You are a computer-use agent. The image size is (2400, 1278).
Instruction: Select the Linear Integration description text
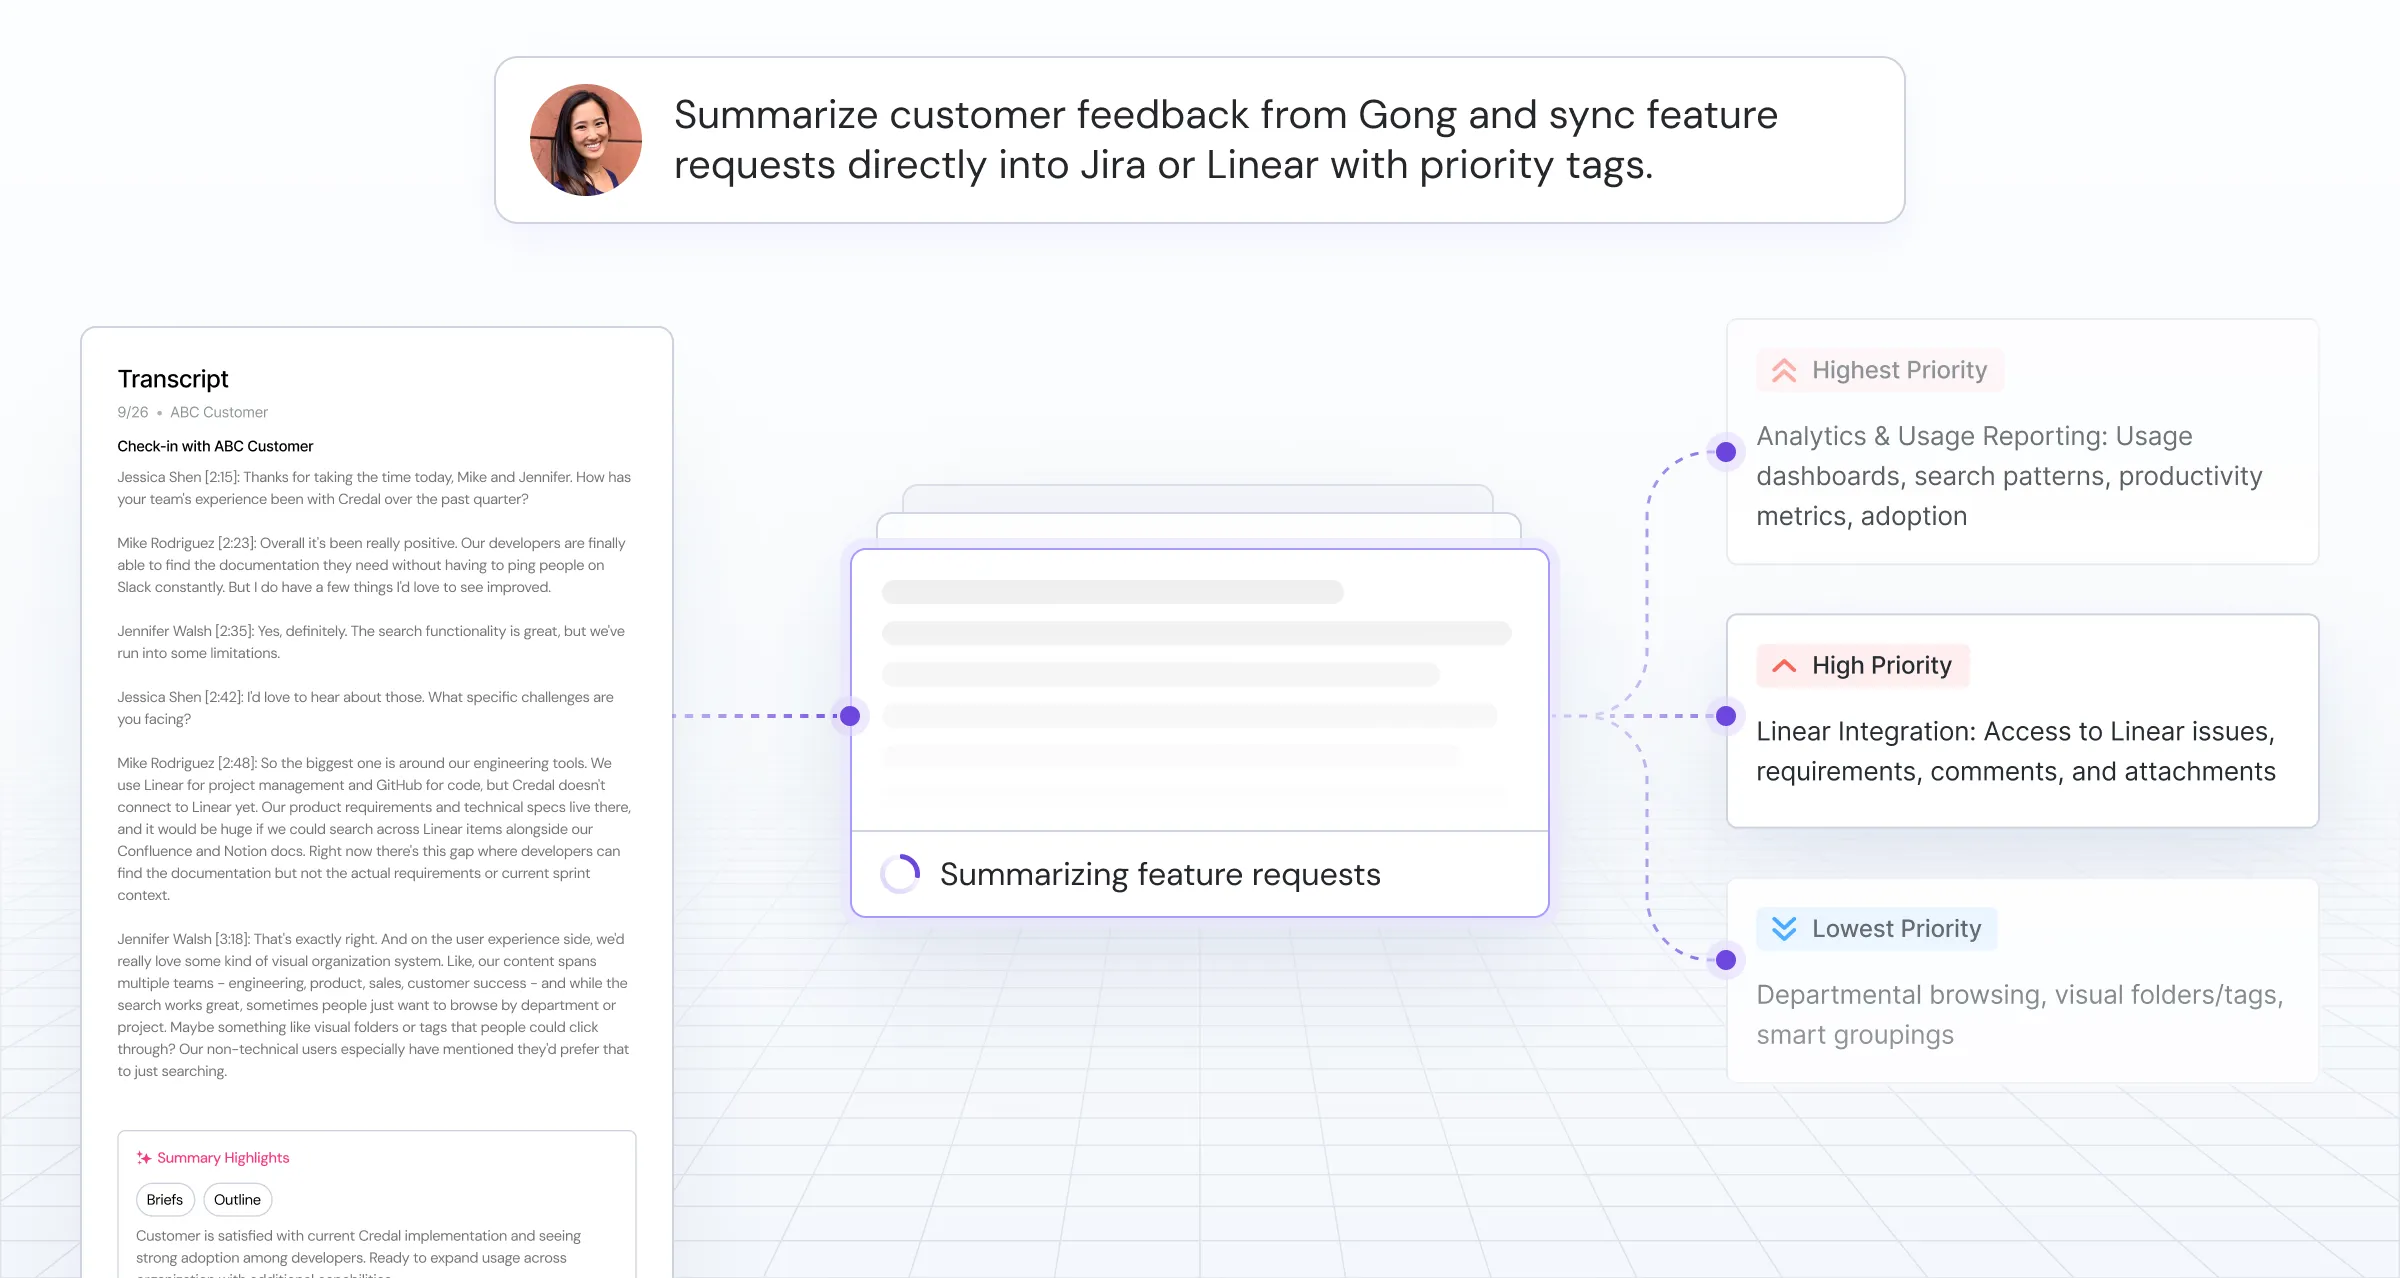(2015, 752)
